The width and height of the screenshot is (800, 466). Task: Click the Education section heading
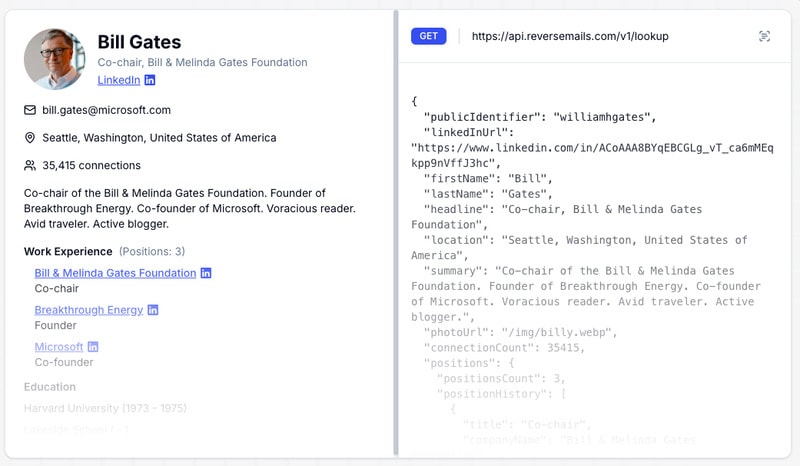[x=50, y=387]
